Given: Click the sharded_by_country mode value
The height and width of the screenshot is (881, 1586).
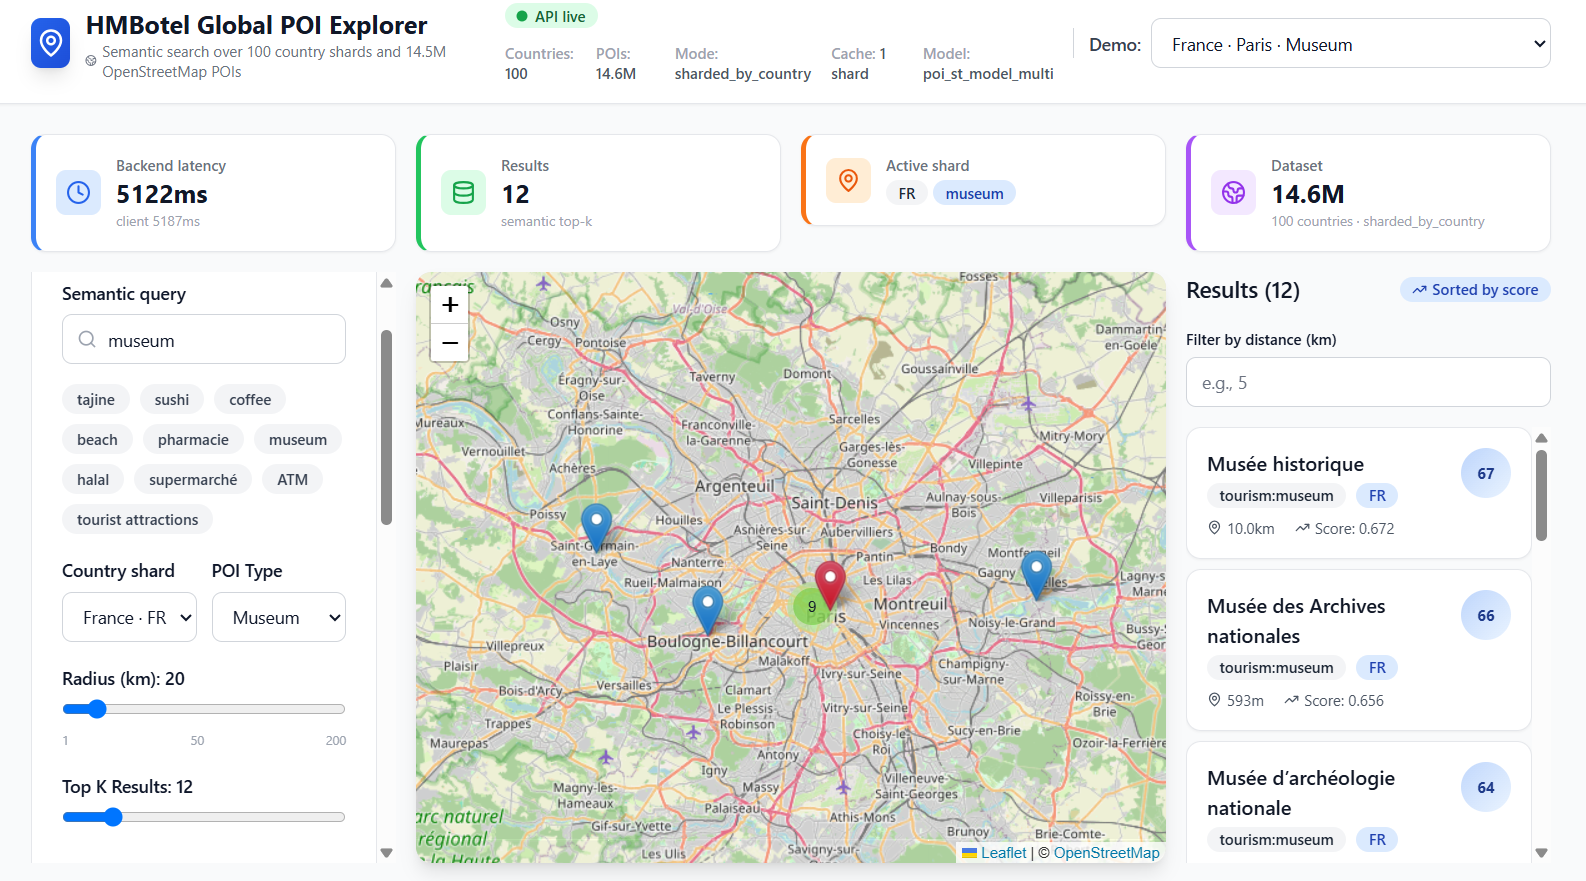Looking at the screenshot, I should click(743, 74).
